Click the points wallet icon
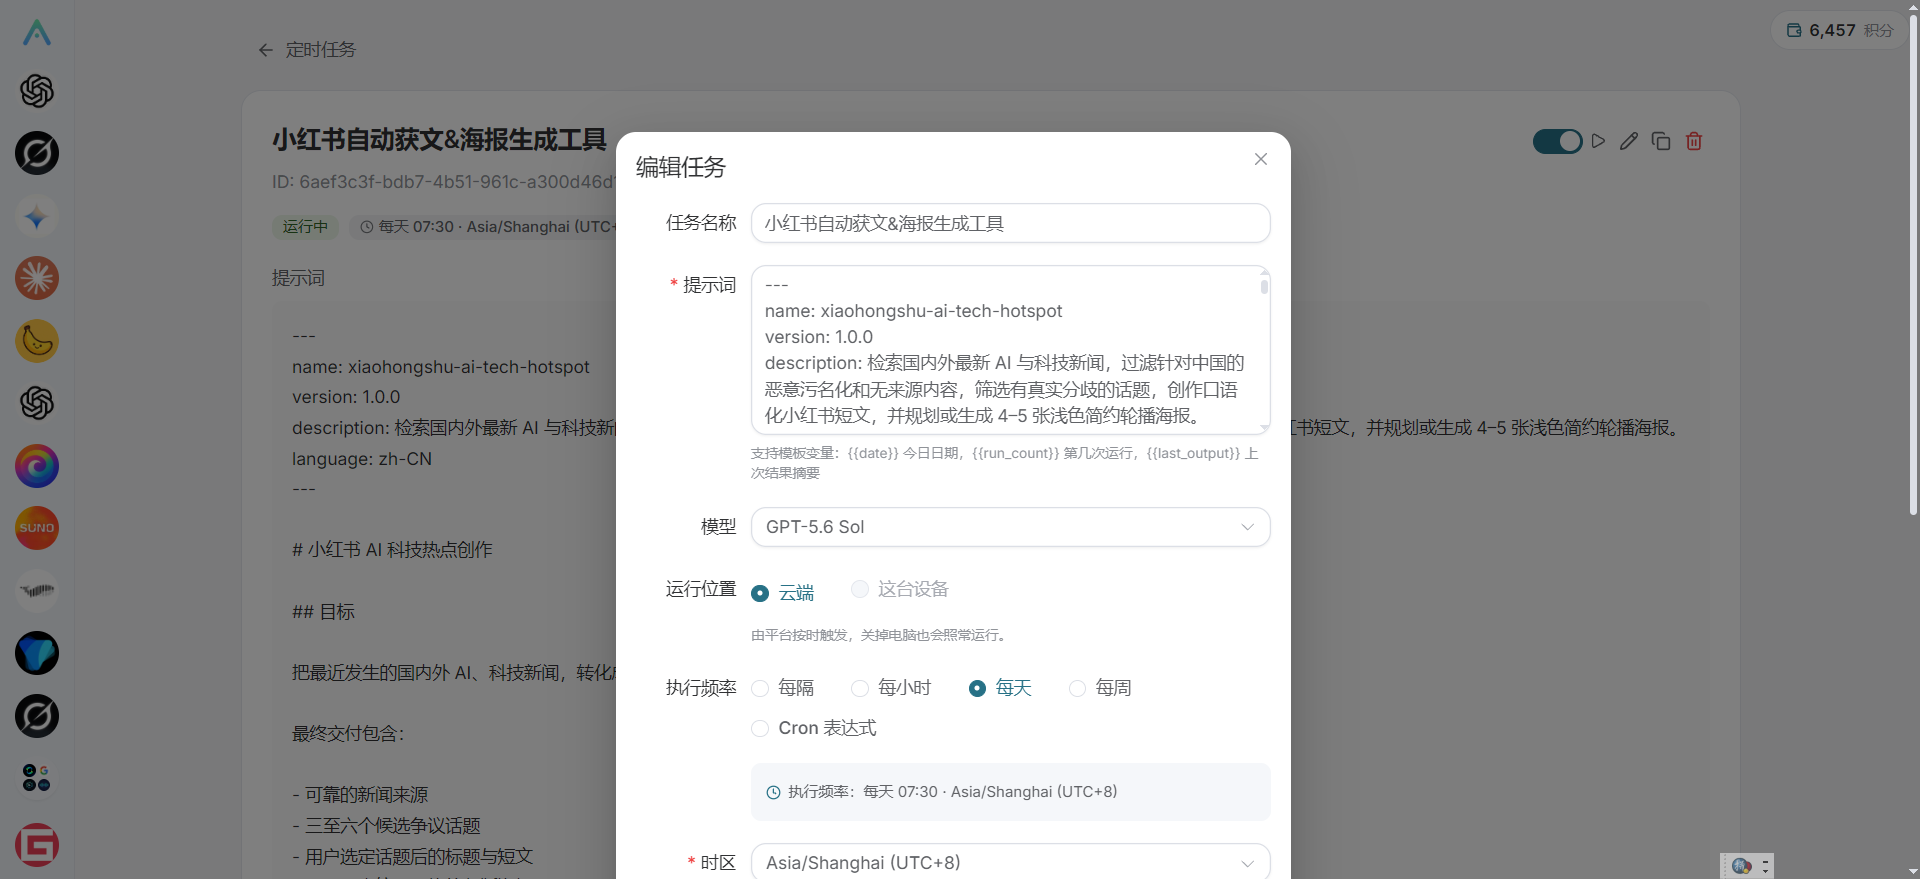 pyautogui.click(x=1794, y=30)
